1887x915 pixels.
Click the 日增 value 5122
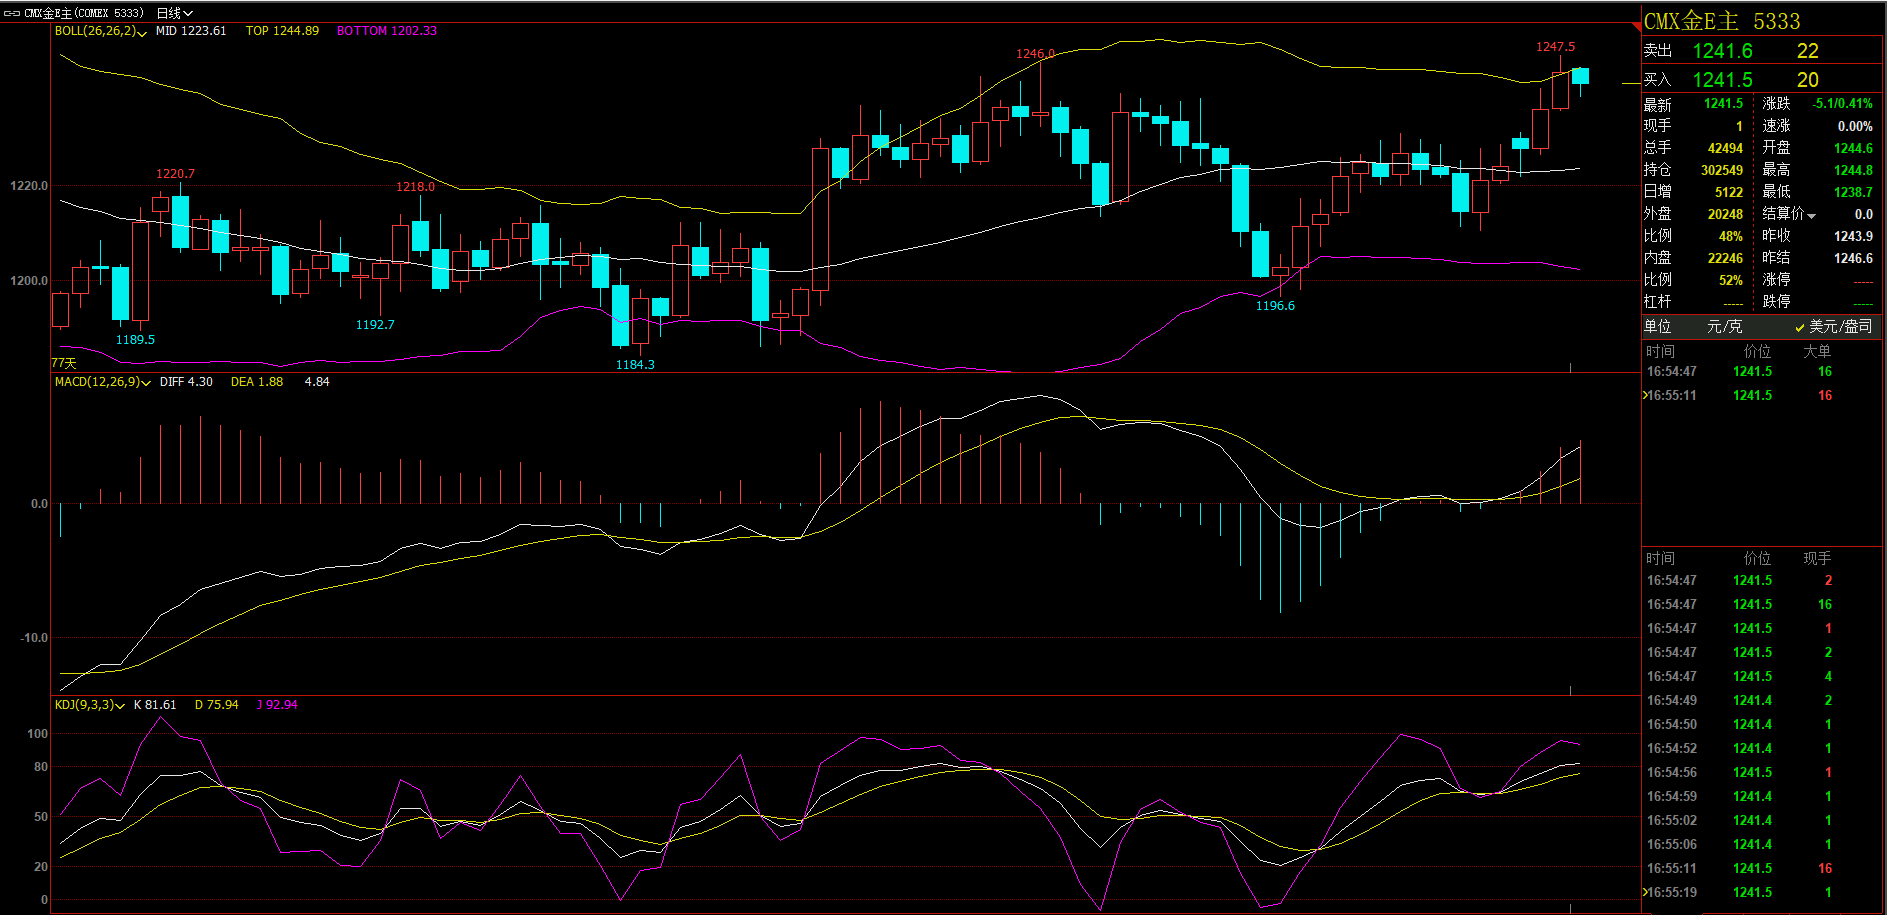[1729, 192]
